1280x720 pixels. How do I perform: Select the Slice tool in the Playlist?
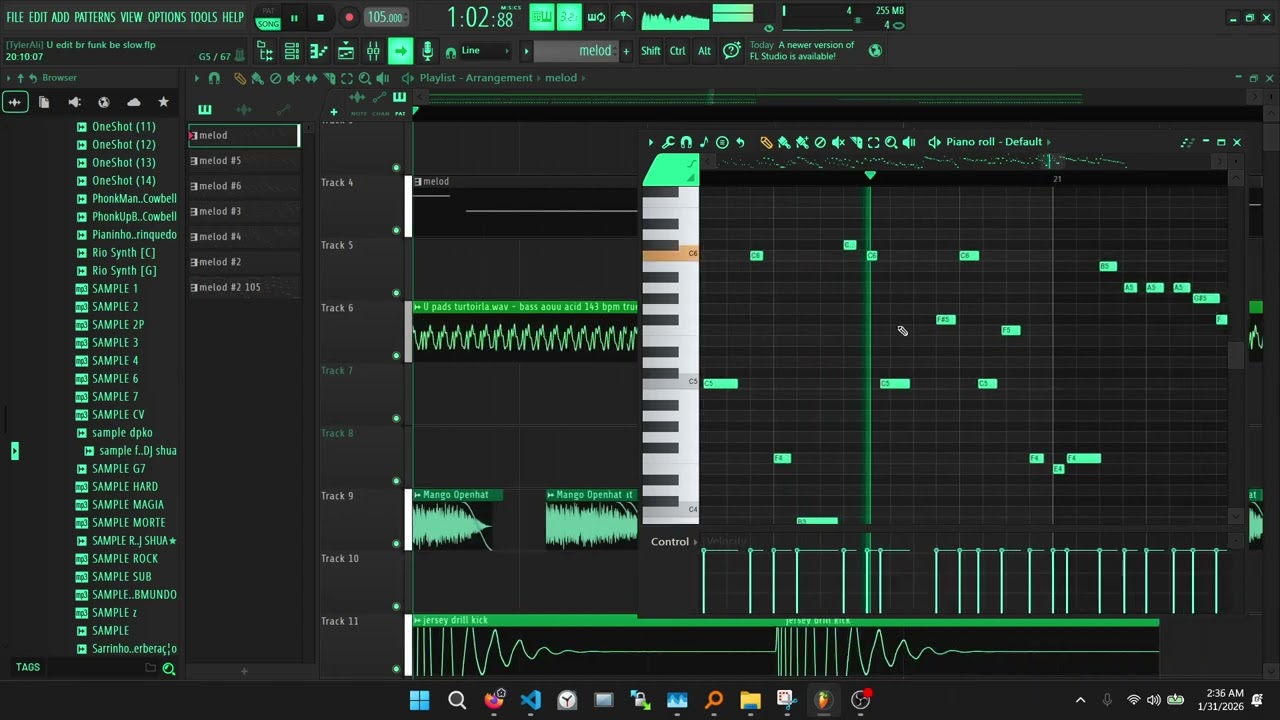[329, 78]
